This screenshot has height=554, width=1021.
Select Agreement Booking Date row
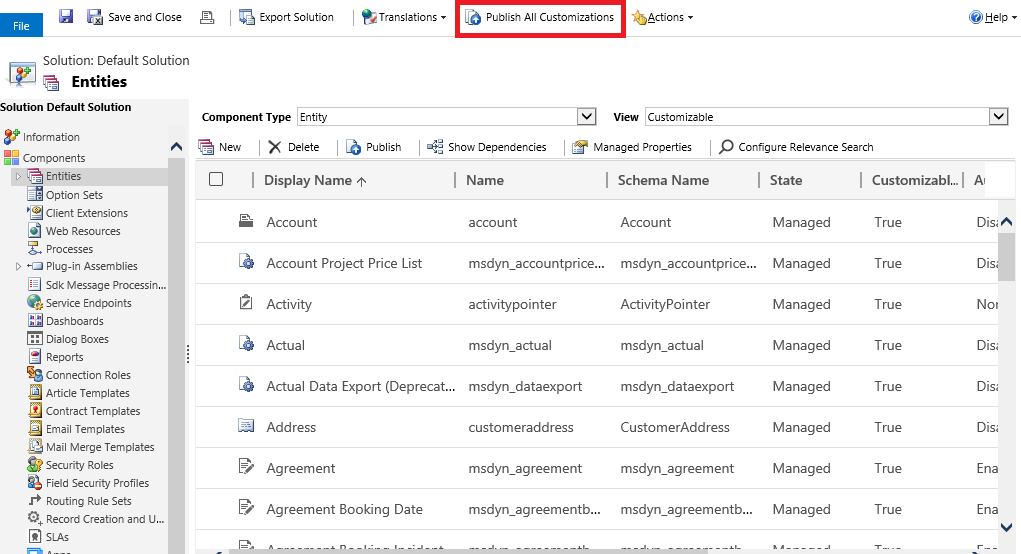click(x=597, y=509)
